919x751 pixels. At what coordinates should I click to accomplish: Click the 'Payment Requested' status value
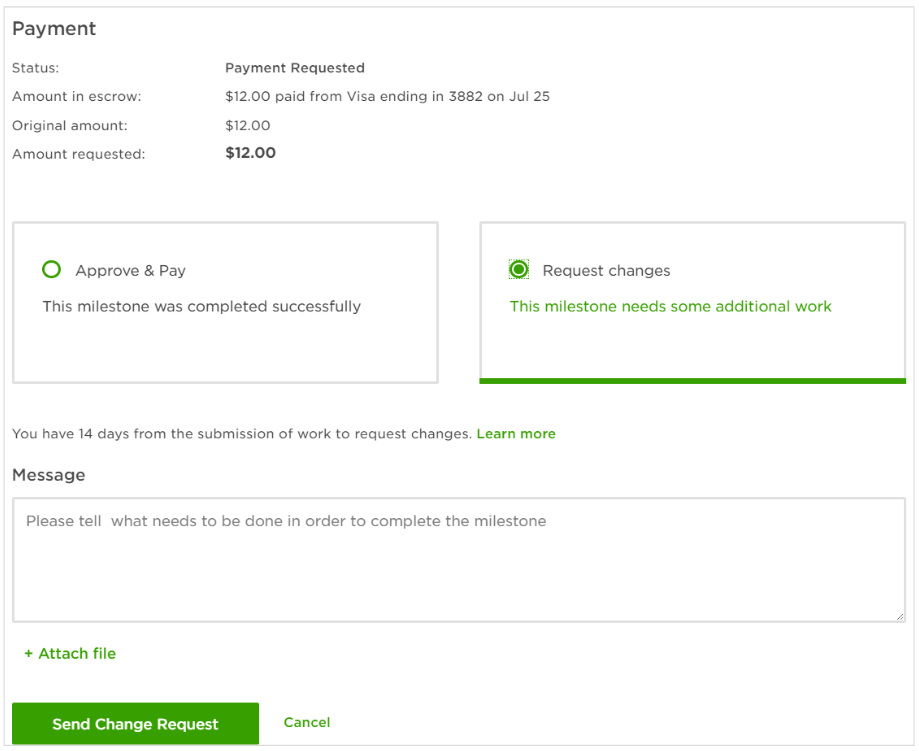point(294,69)
